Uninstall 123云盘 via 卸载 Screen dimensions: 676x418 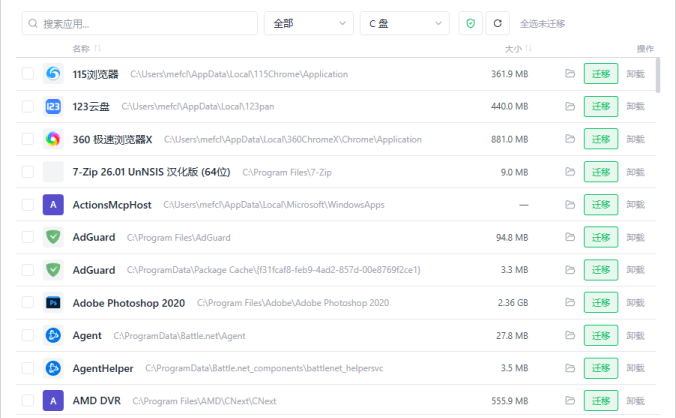pyautogui.click(x=635, y=106)
